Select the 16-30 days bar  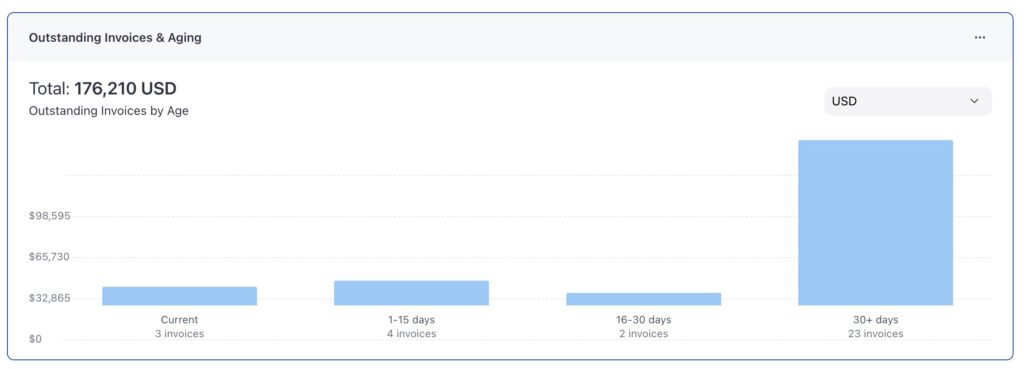pyautogui.click(x=643, y=299)
